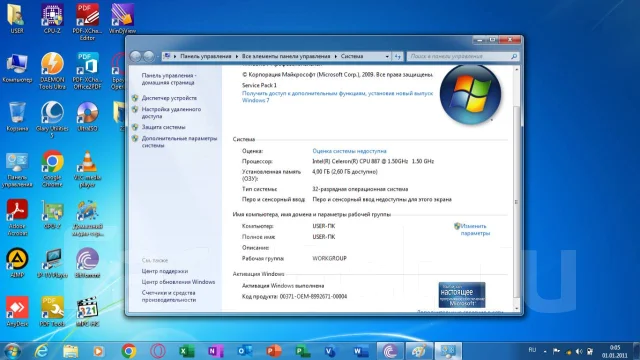Image resolution: width=640 pixels, height=360 pixels.
Task: Click the new Windows 7 edition upgrade link
Action: click(337, 97)
